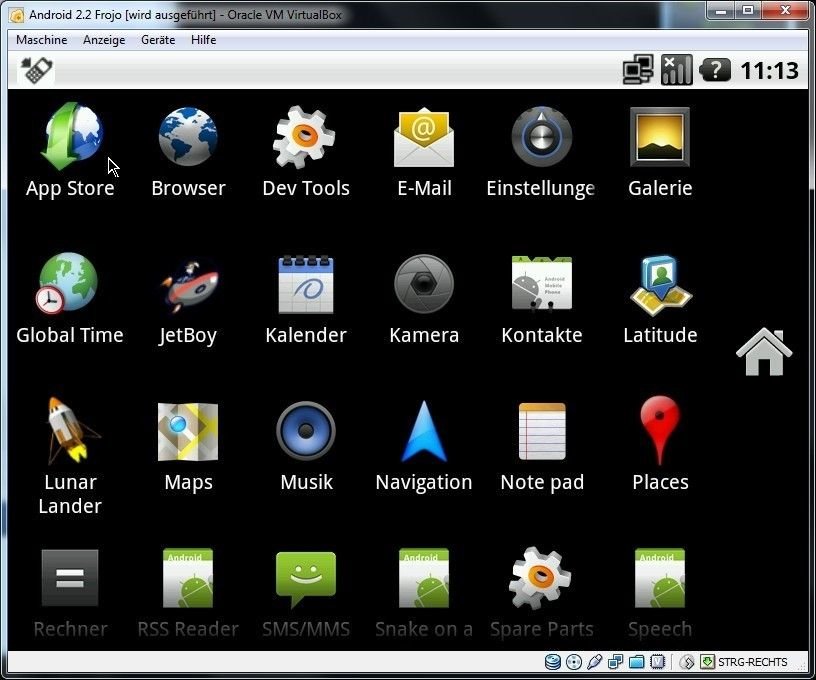Open the Hilfe menu

click(x=203, y=40)
